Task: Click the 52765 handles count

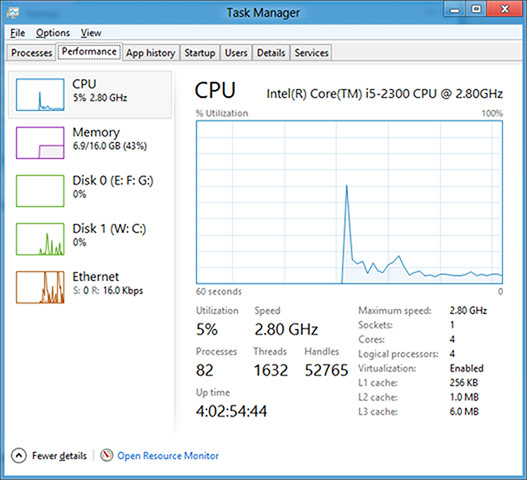Action: 326,370
